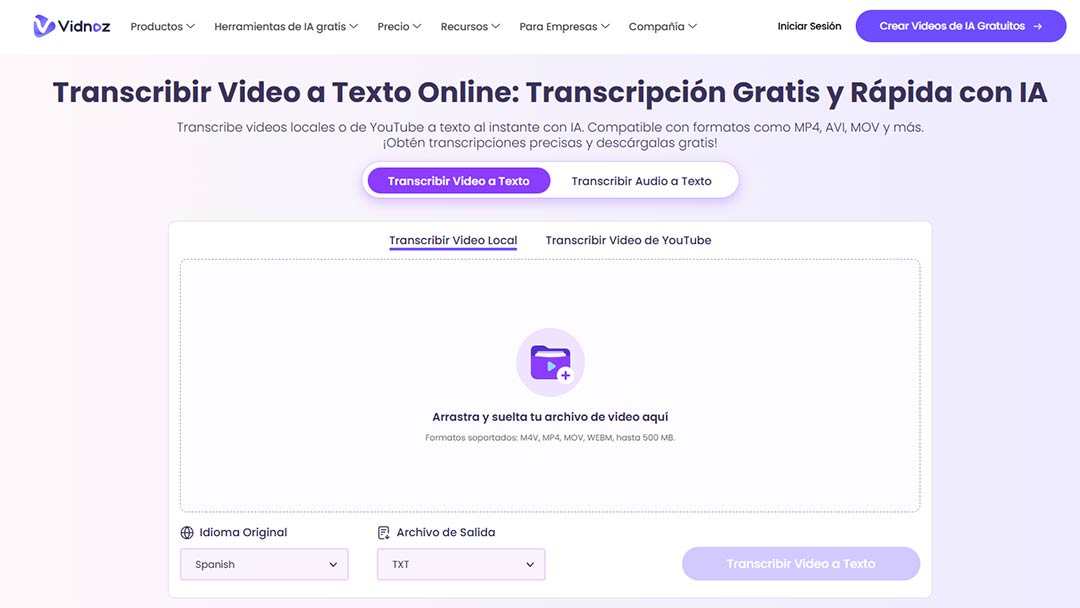Viewport: 1080px width, 608px height.
Task: Click the dashed video drop zone
Action: pyautogui.click(x=550, y=386)
